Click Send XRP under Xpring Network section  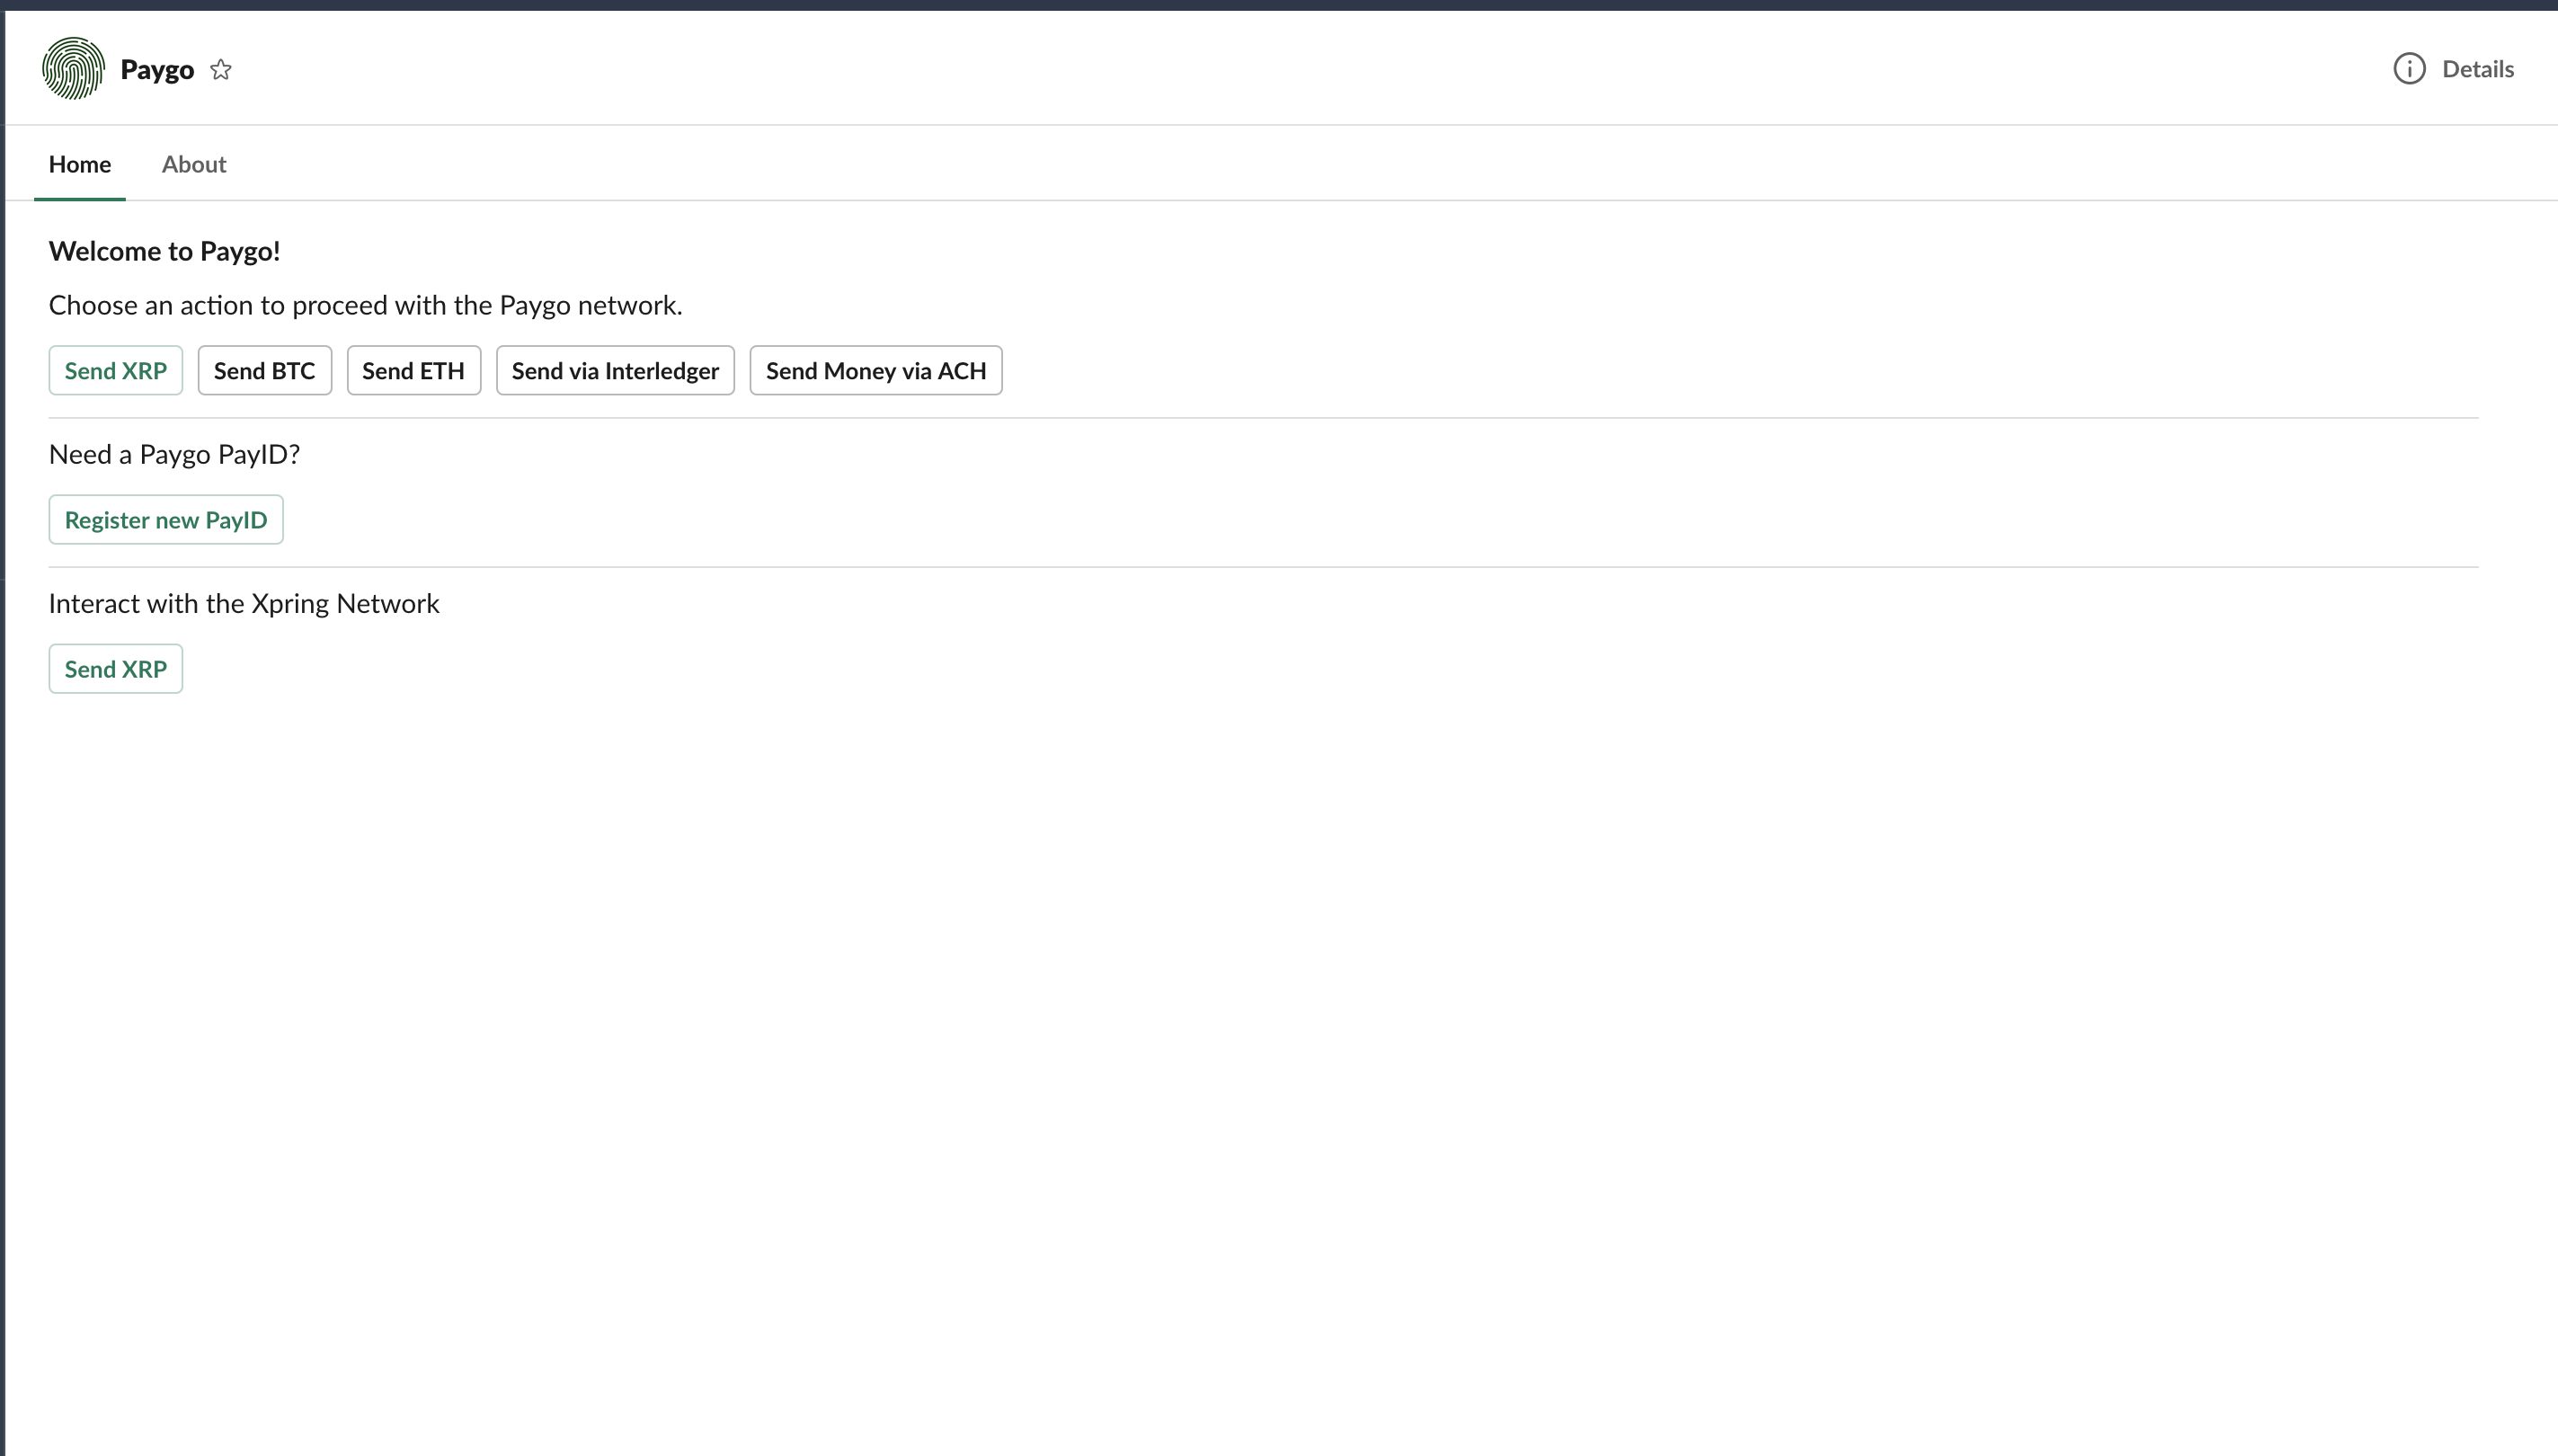click(116, 669)
